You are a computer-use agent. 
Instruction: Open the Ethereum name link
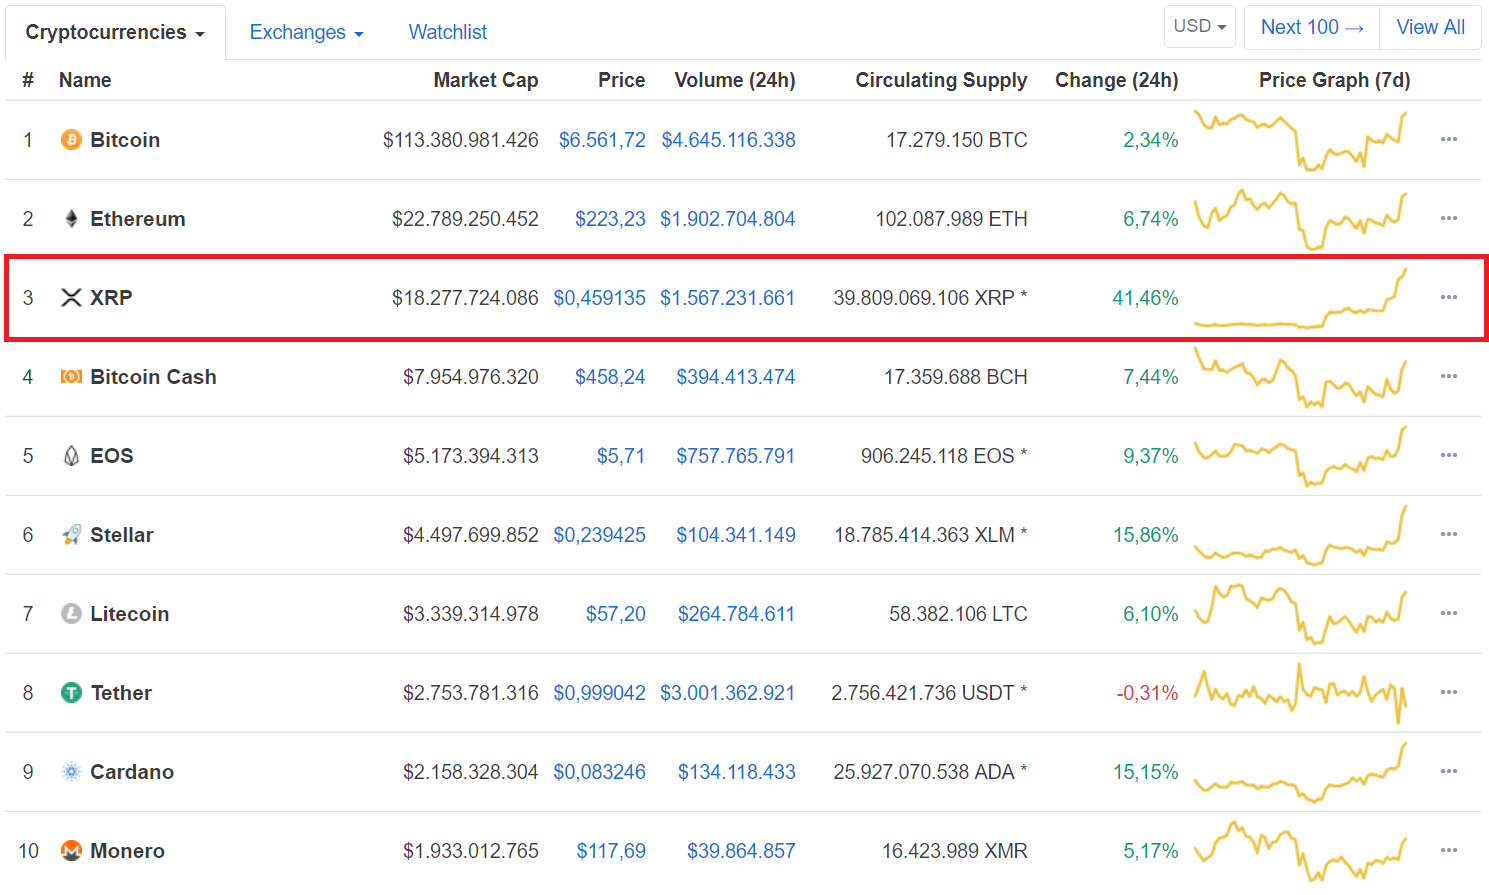point(138,219)
